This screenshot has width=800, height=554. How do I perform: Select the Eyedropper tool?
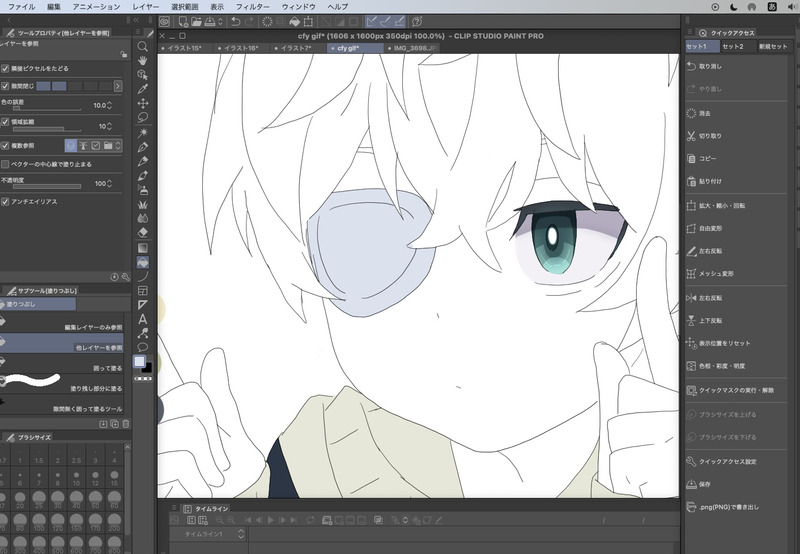[x=143, y=89]
